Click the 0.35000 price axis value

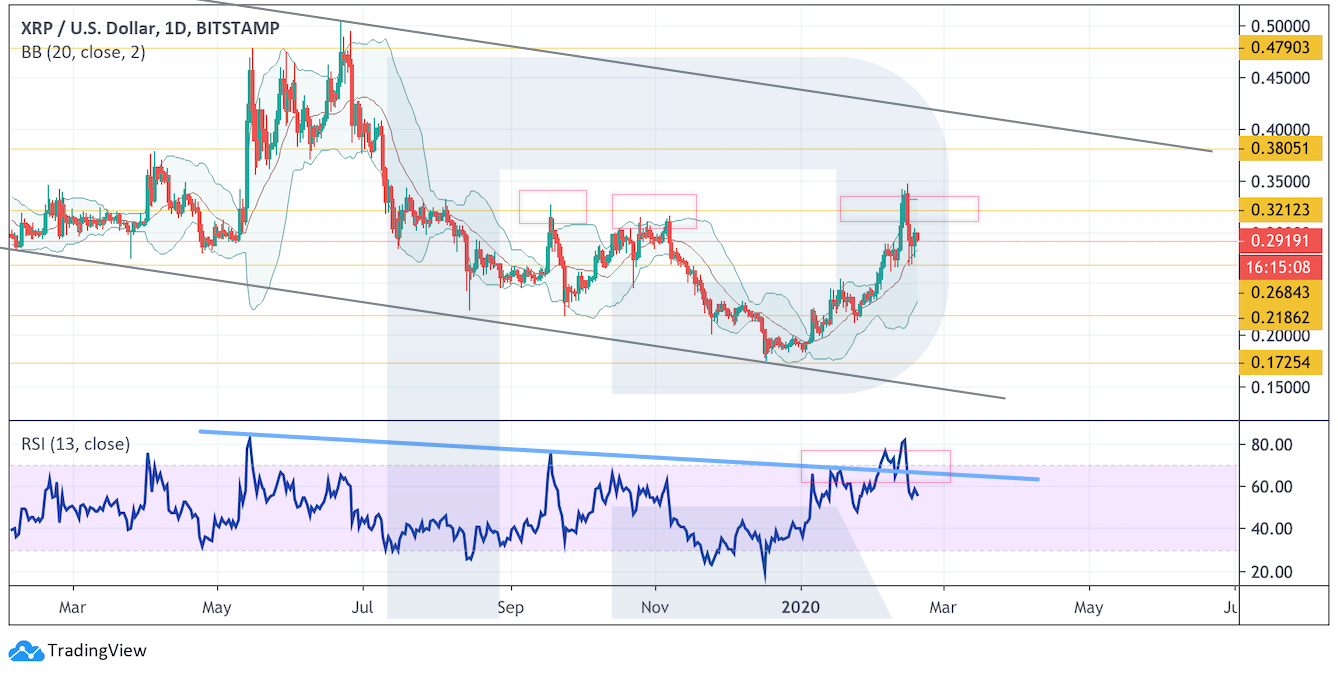(x=1281, y=182)
